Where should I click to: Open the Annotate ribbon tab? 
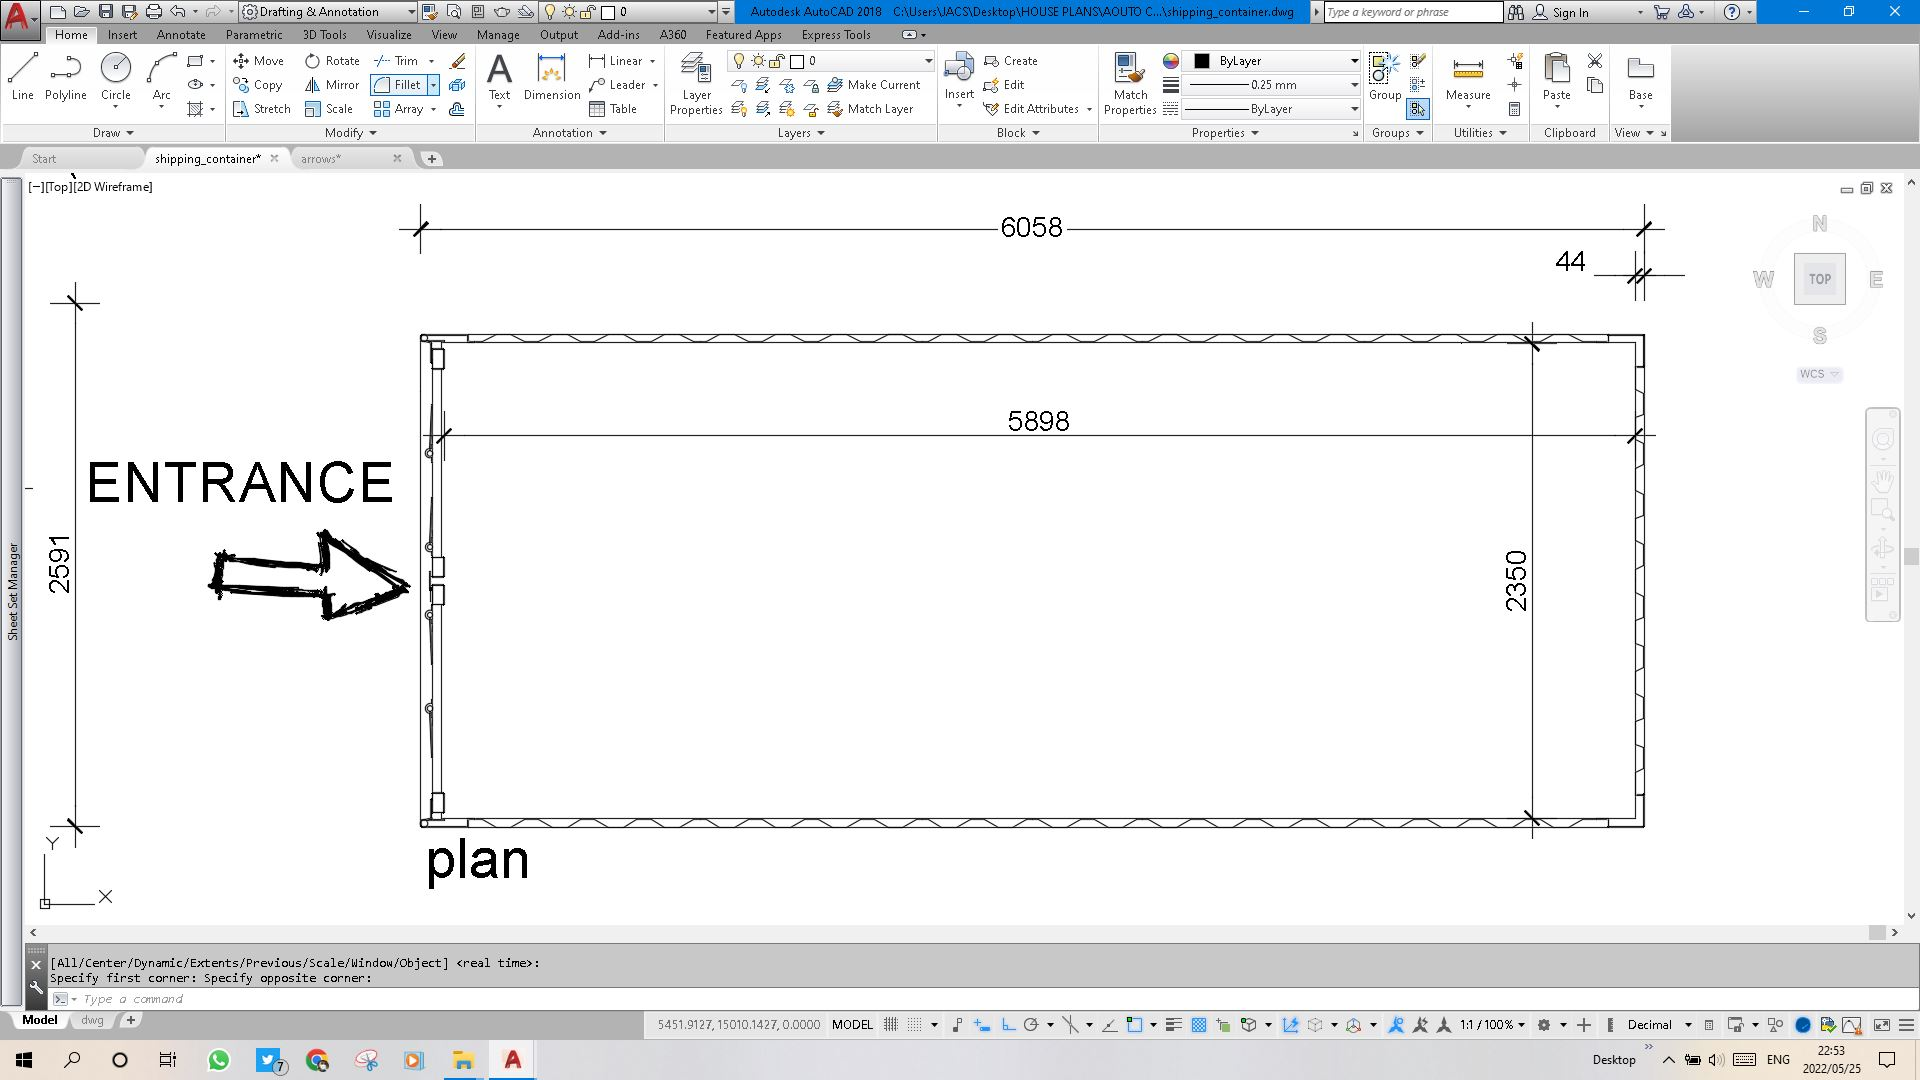coord(181,35)
